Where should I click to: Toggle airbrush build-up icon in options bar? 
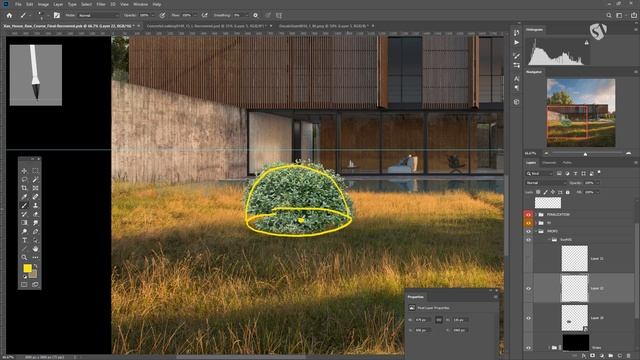204,15
